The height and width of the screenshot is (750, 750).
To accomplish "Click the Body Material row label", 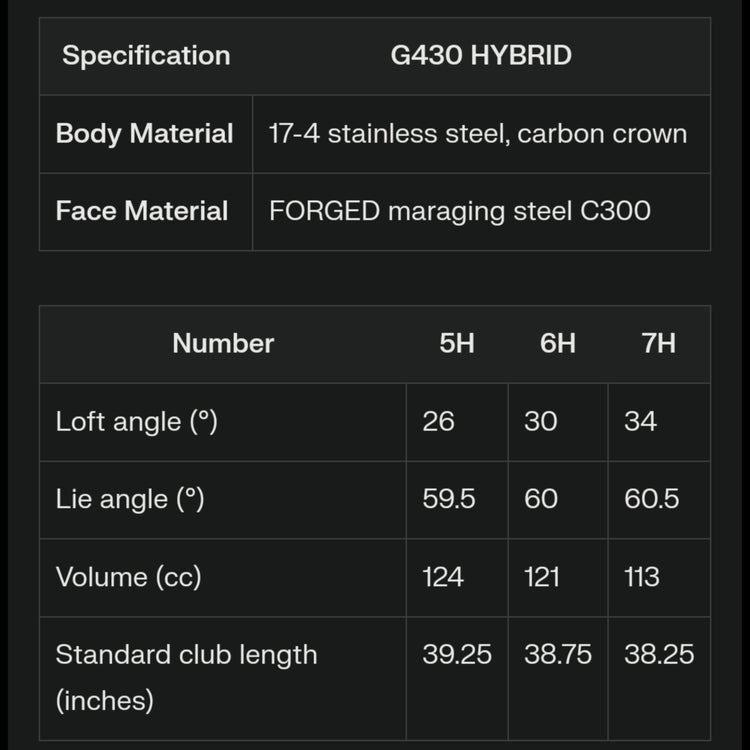I will click(x=145, y=134).
